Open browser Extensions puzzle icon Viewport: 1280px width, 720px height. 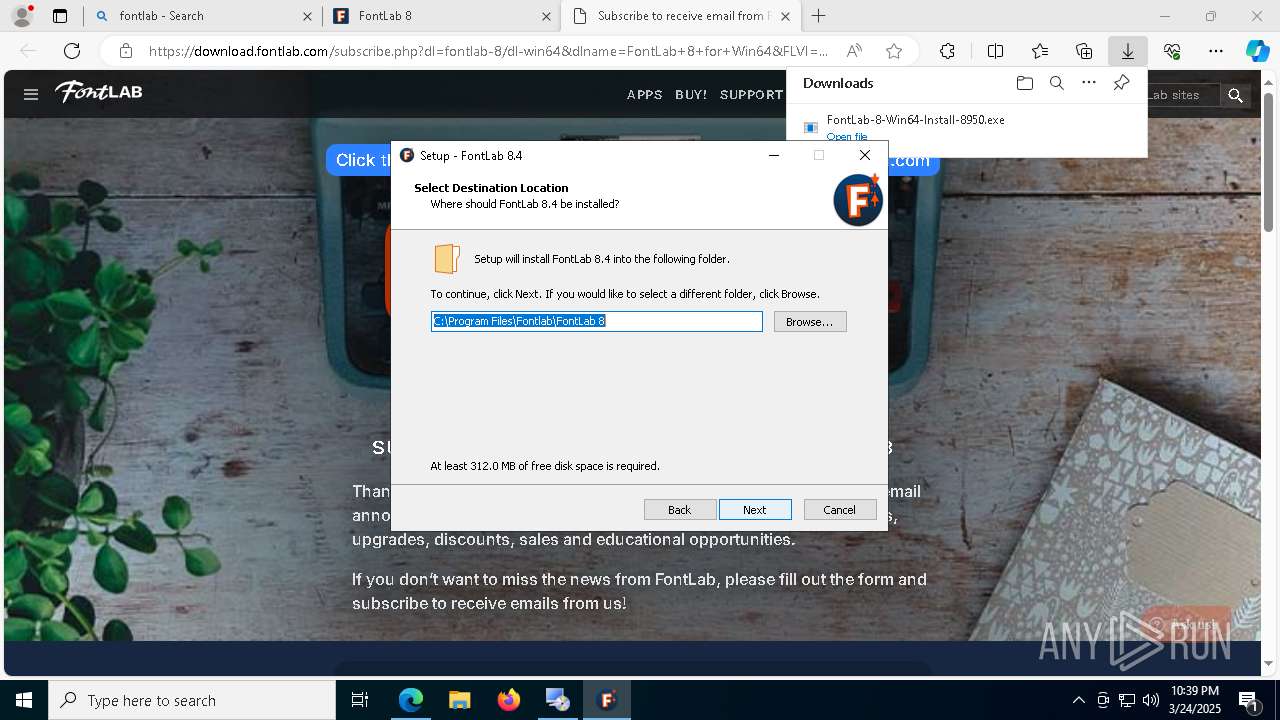pos(947,51)
